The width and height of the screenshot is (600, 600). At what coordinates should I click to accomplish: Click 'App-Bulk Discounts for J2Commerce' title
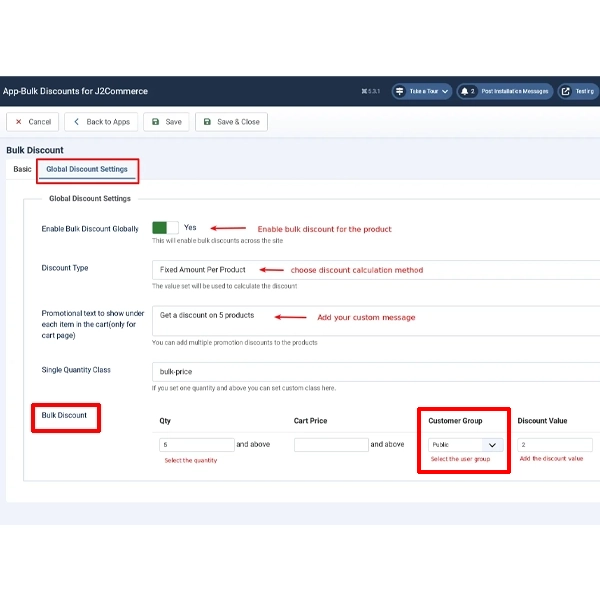(75, 91)
